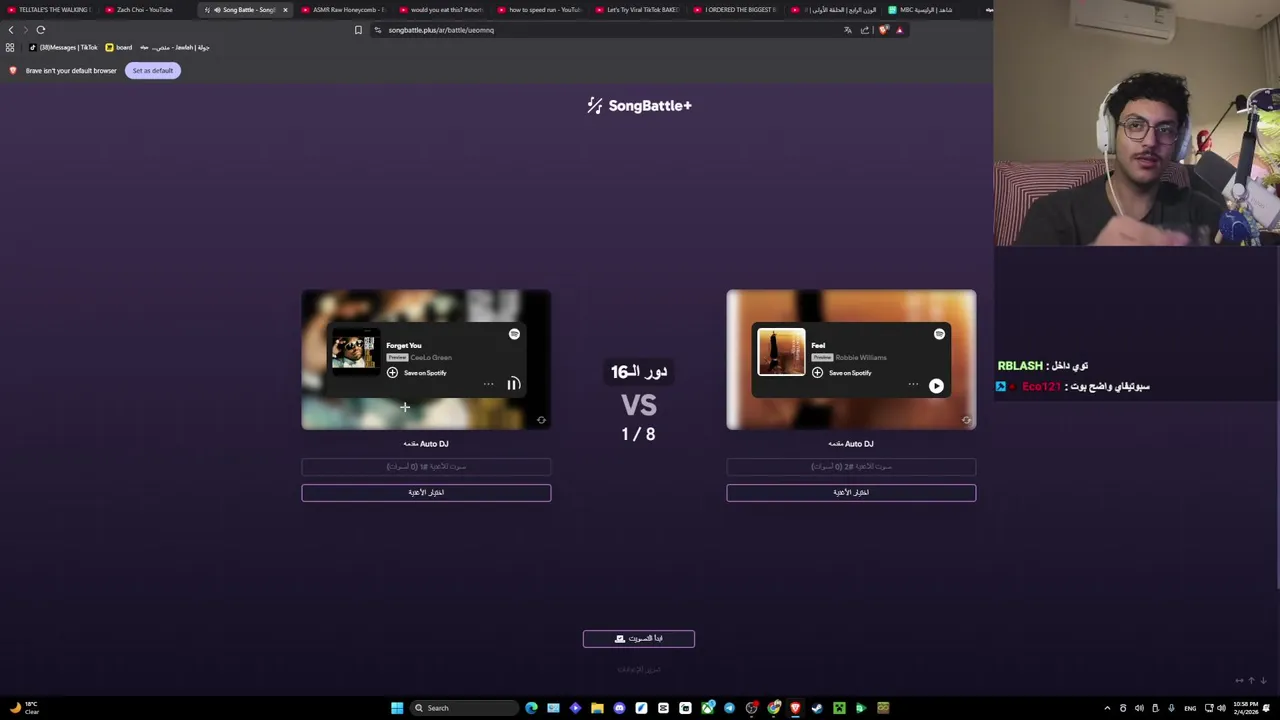This screenshot has height=720, width=1280.
Task: Switch to how to speed run tab
Action: coord(538,10)
